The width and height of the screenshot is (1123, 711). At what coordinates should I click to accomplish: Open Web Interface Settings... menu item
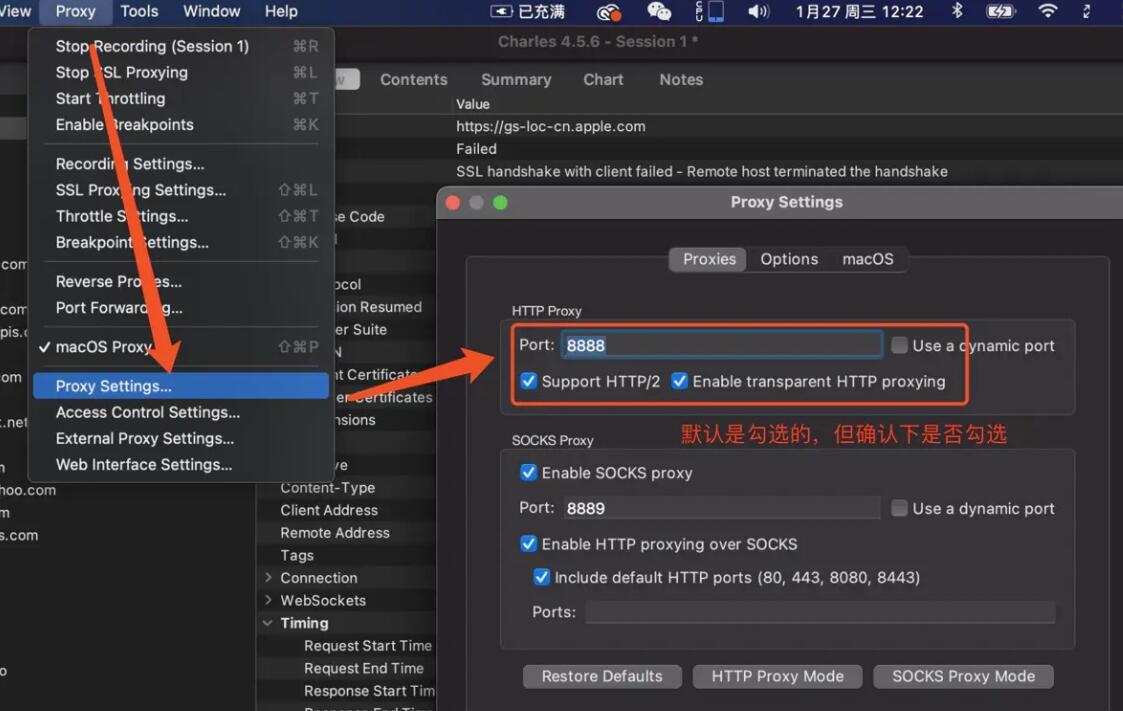pyautogui.click(x=180, y=465)
